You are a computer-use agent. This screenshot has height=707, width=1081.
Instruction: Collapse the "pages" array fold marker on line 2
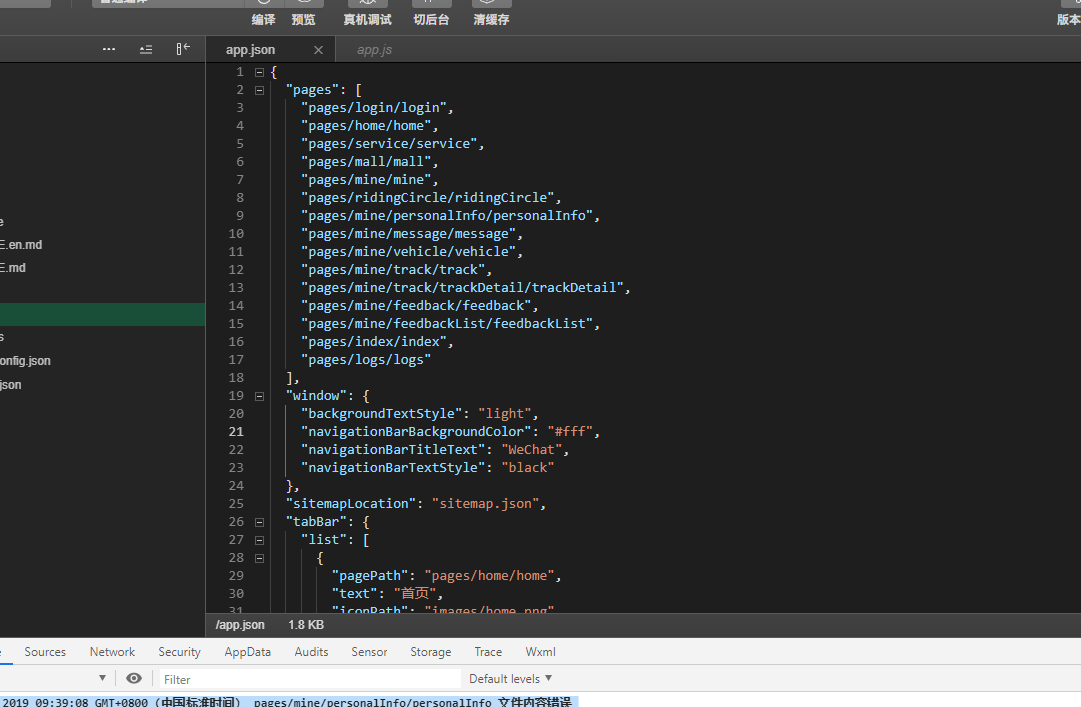(259, 90)
